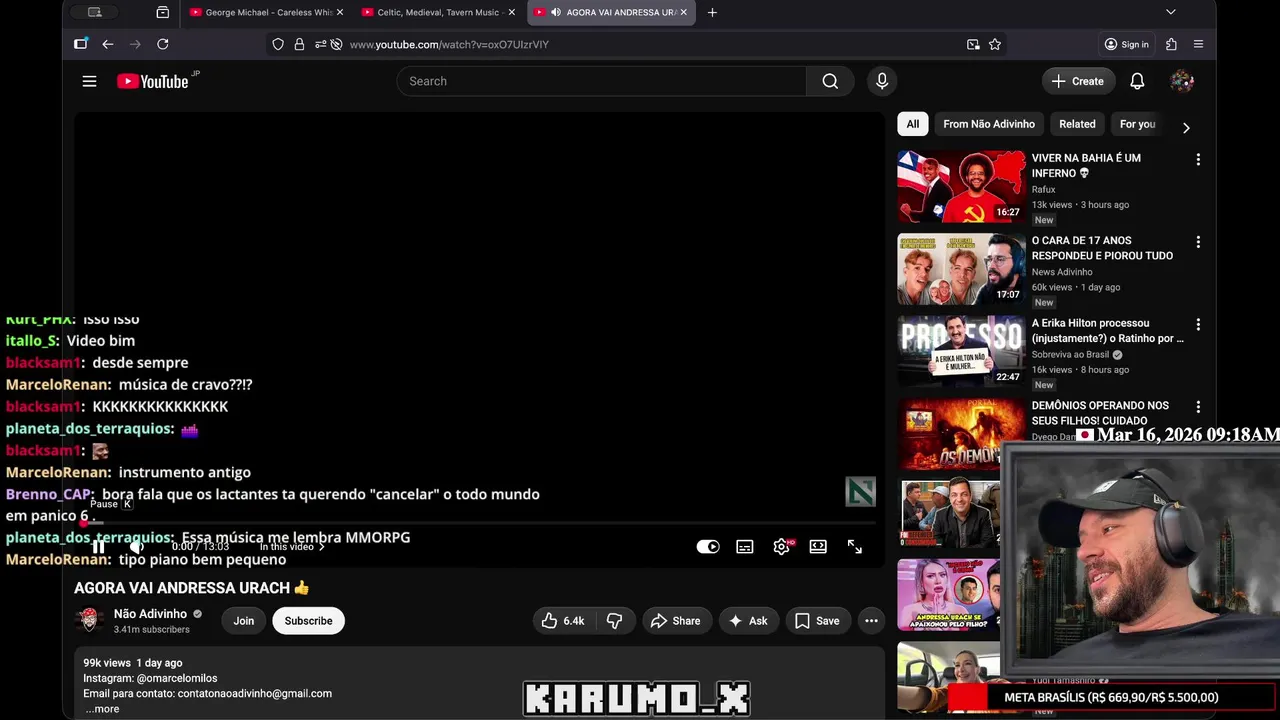The height and width of the screenshot is (720, 1280).
Task: Open the player settings gear
Action: [x=782, y=547]
